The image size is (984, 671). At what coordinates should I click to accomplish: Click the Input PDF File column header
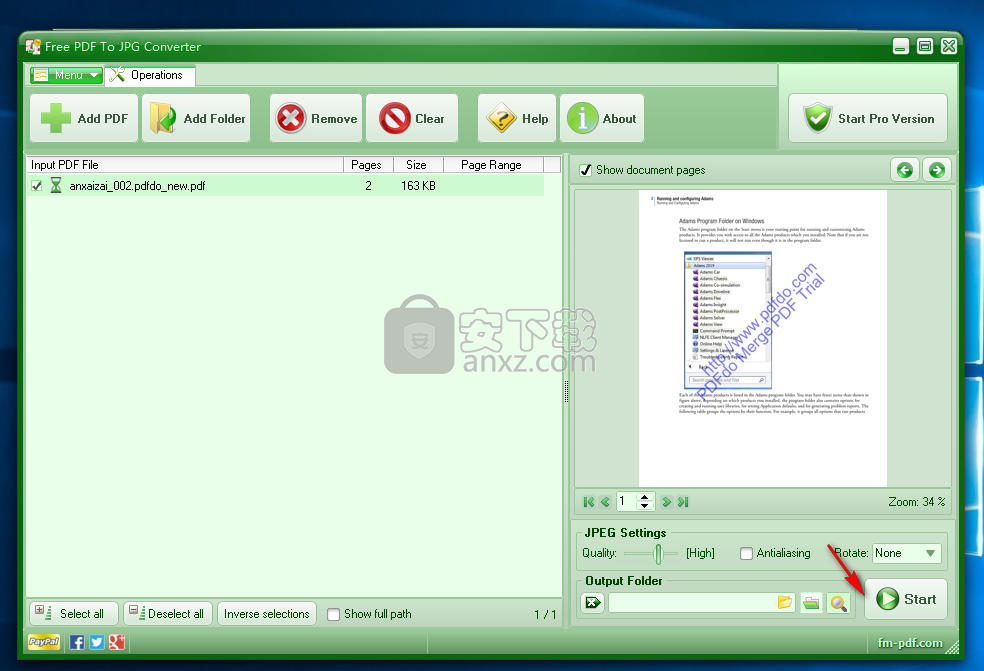184,164
